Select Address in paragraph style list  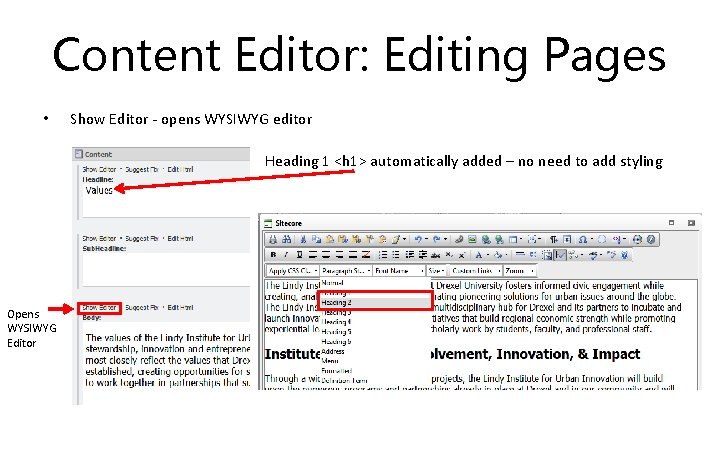pos(333,351)
